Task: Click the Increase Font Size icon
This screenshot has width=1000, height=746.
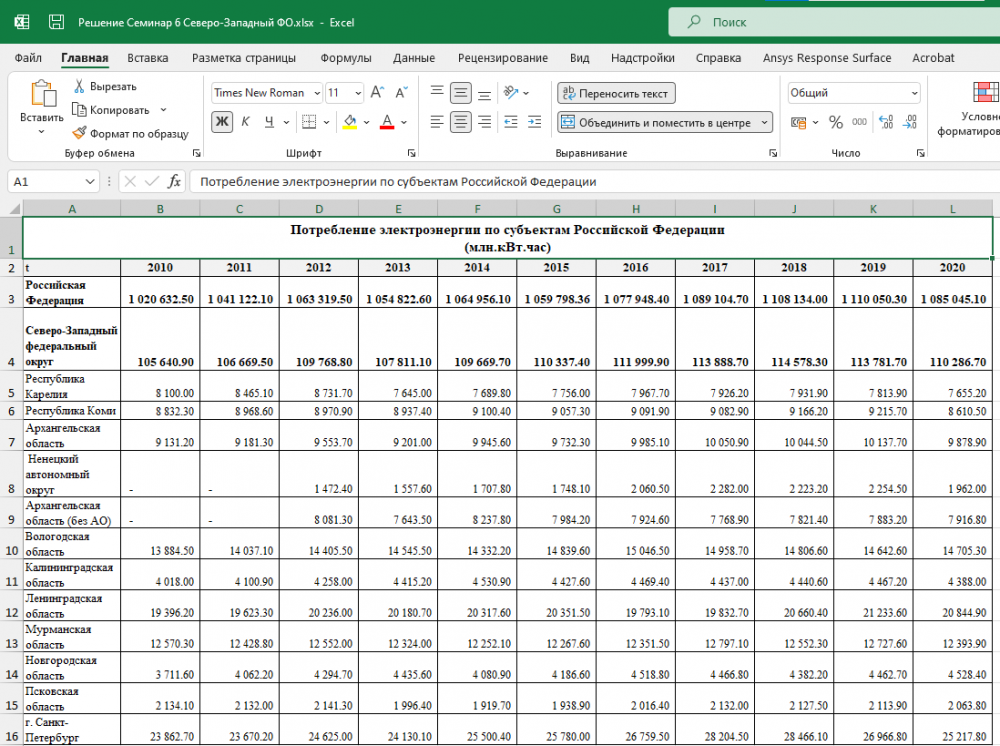Action: pyautogui.click(x=377, y=93)
